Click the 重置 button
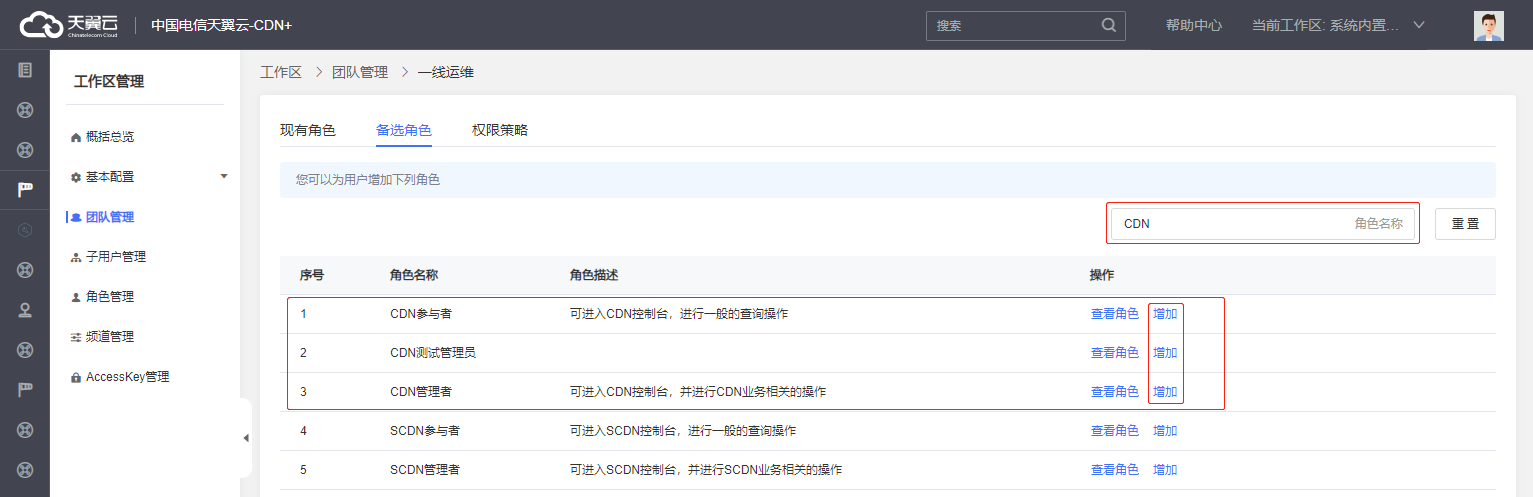 [1465, 224]
